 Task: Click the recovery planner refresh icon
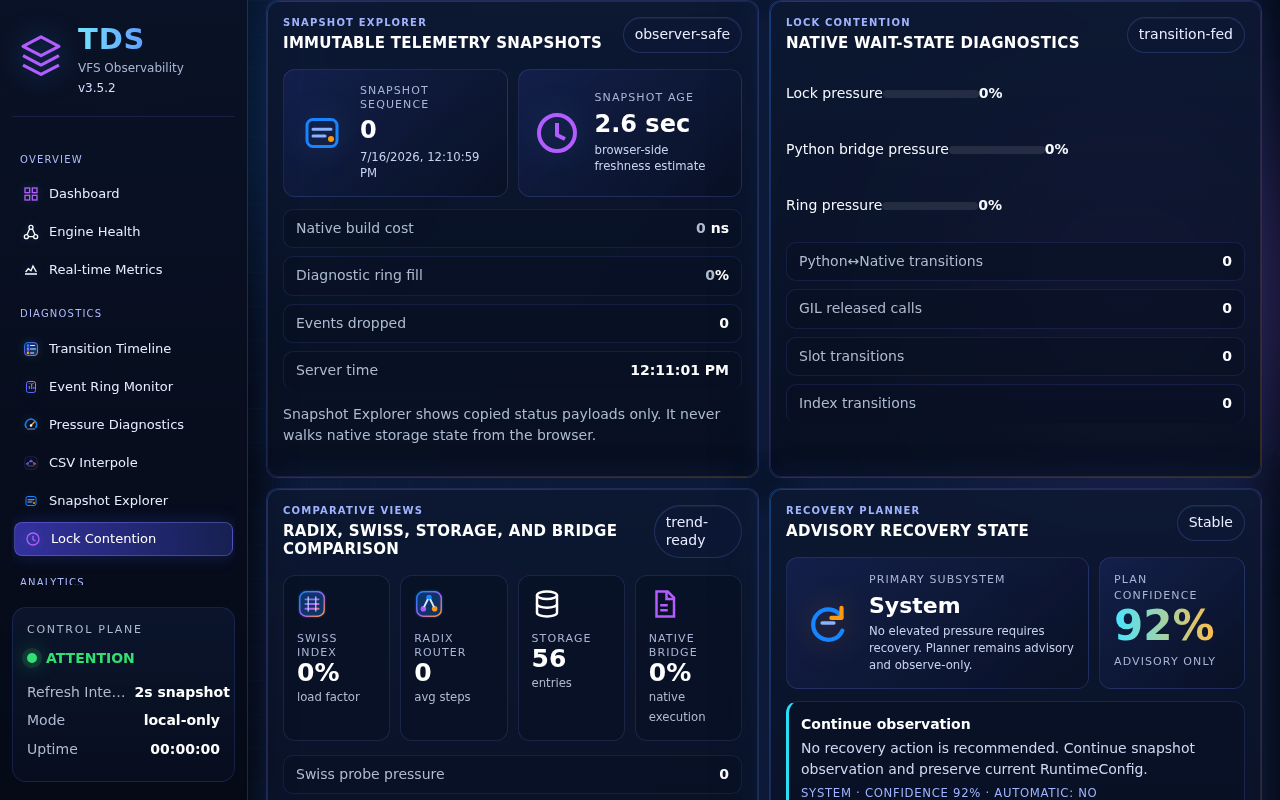click(828, 623)
